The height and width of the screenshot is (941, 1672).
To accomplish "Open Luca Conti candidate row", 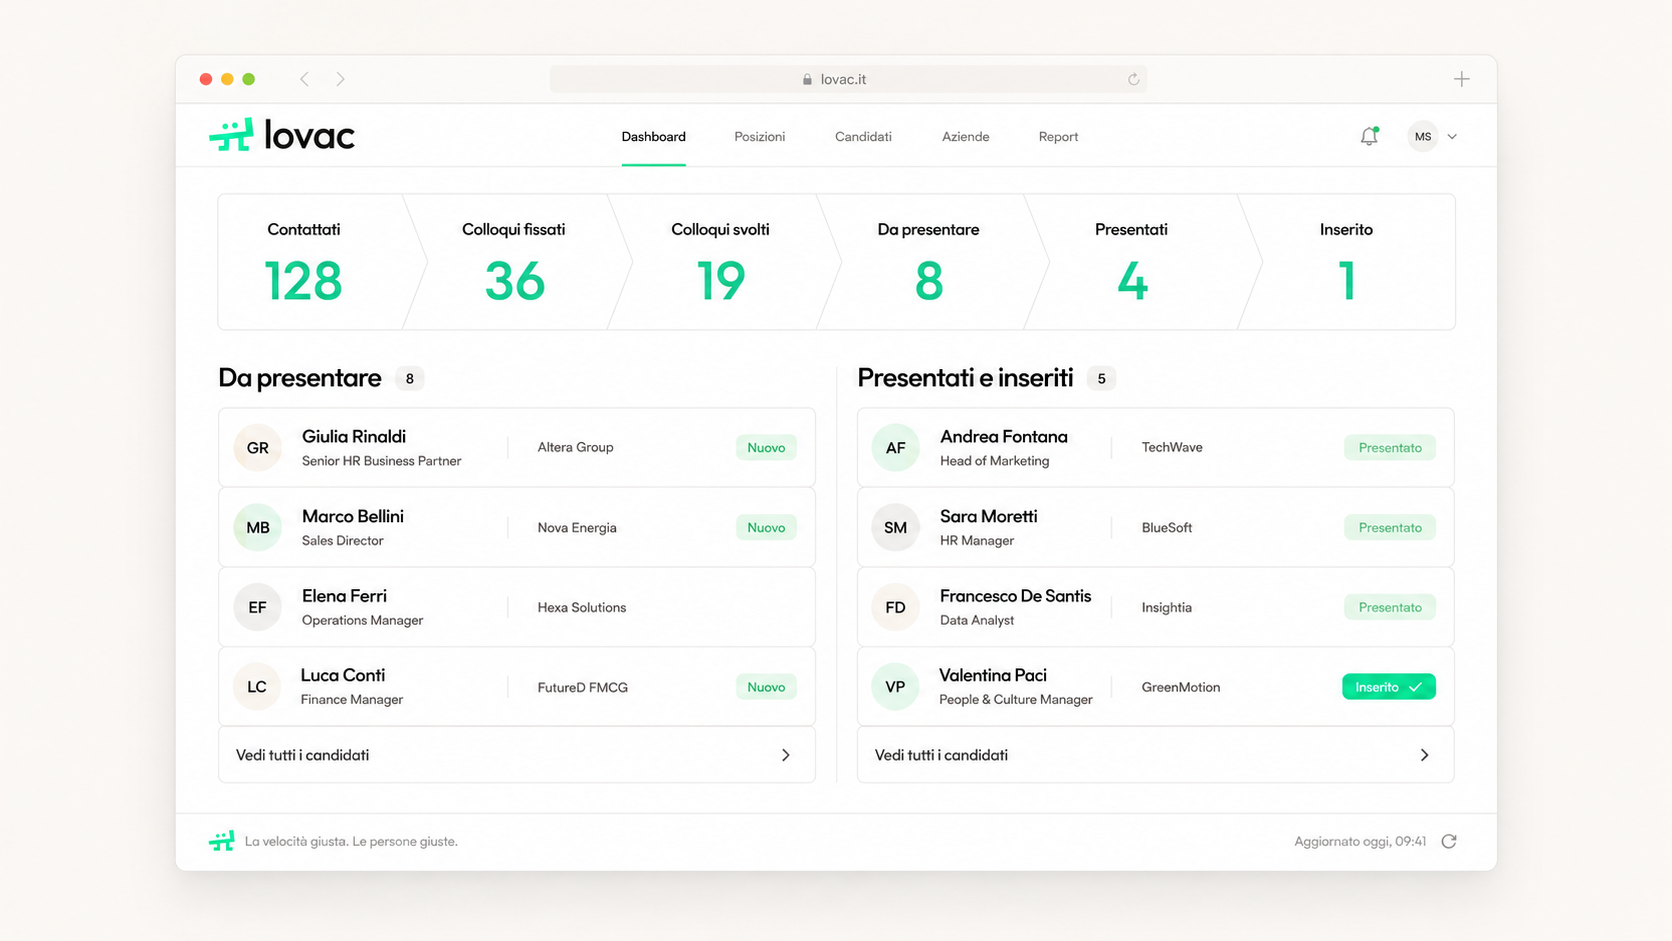I will tap(517, 687).
